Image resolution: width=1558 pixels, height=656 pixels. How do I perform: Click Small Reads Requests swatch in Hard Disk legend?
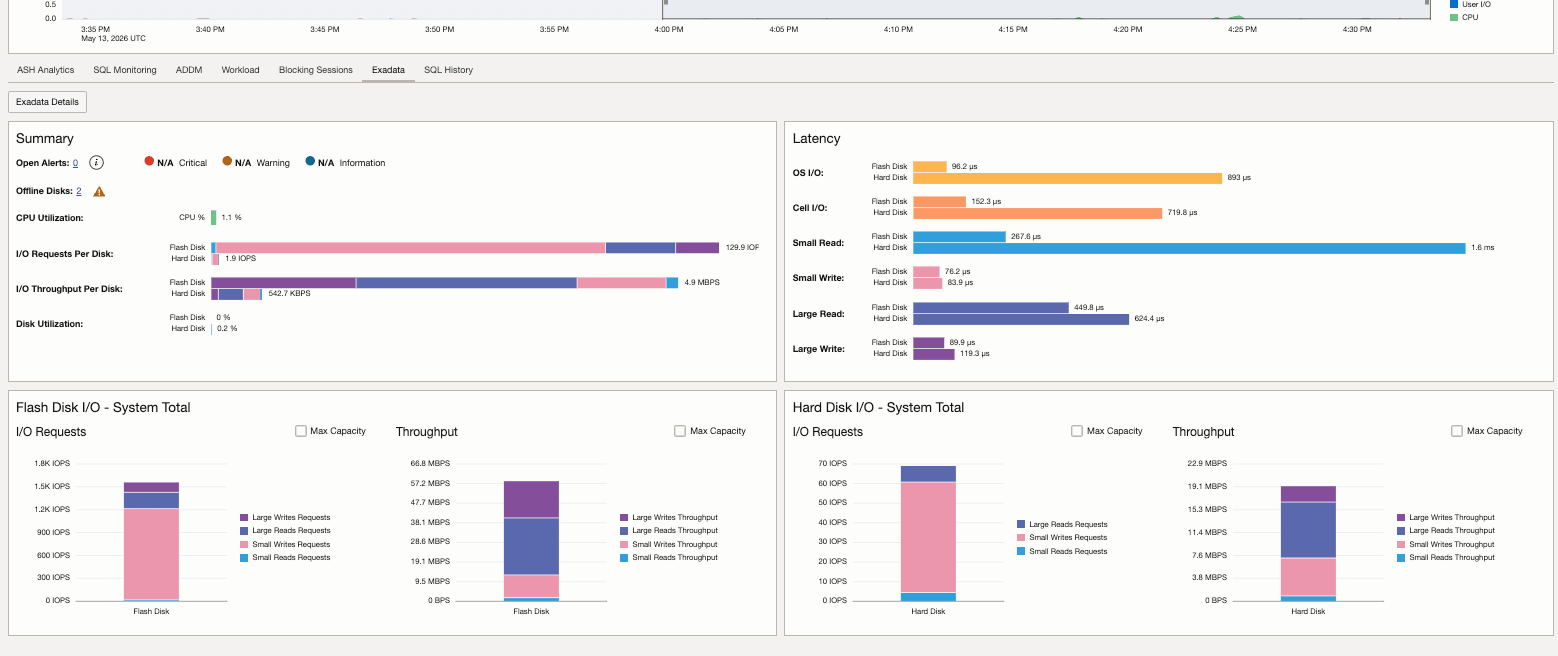1021,551
